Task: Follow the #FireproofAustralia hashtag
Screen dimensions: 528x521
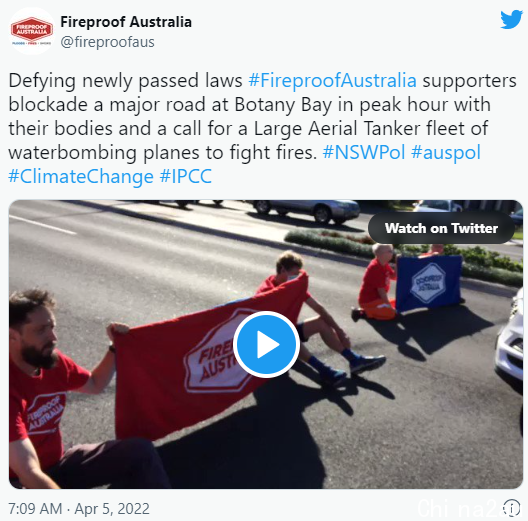Action: pyautogui.click(x=332, y=81)
